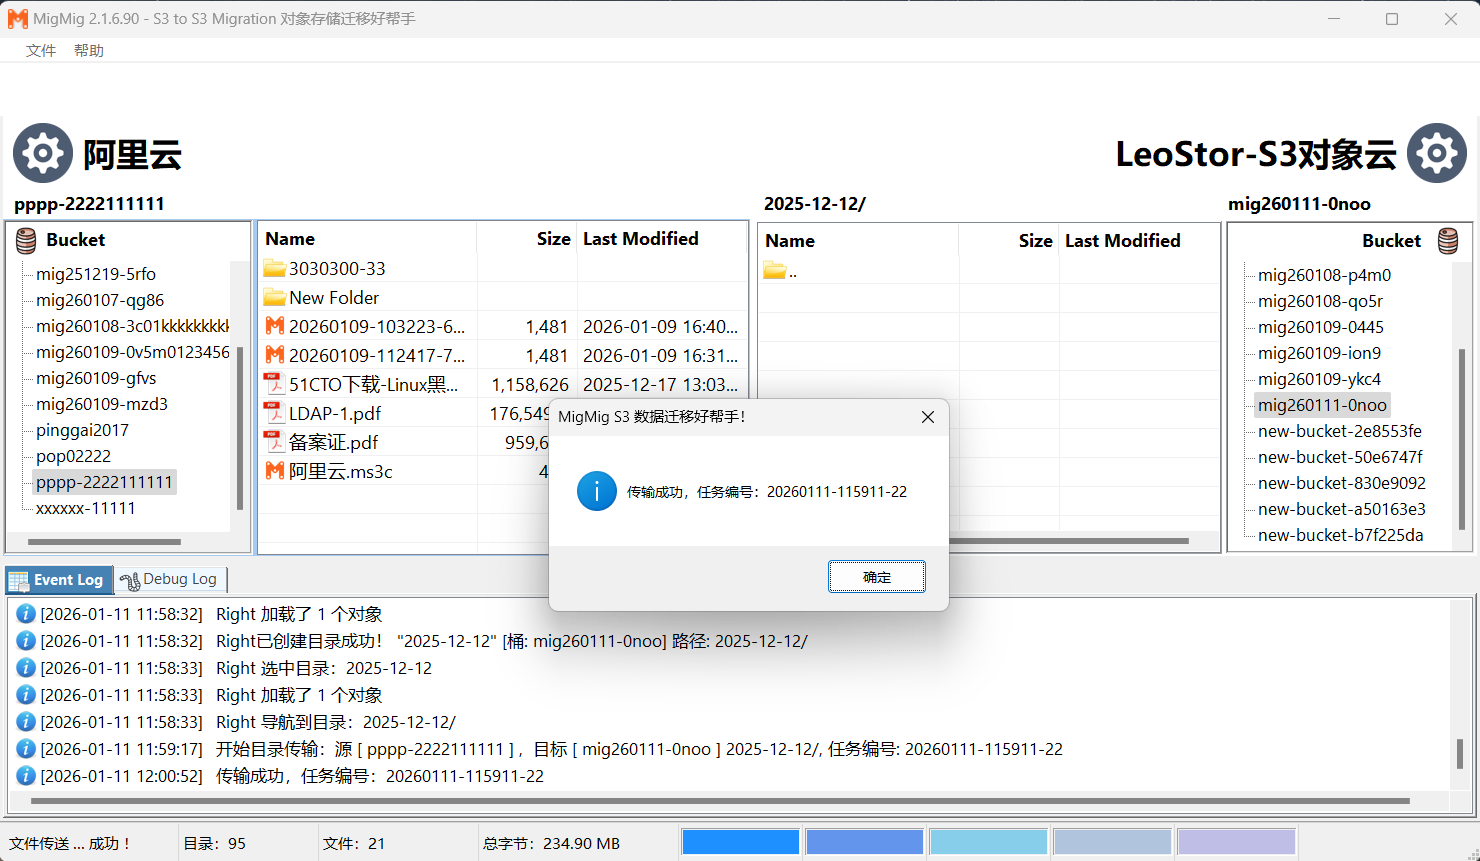Open the 阿里云 settings gear icon

pyautogui.click(x=42, y=153)
